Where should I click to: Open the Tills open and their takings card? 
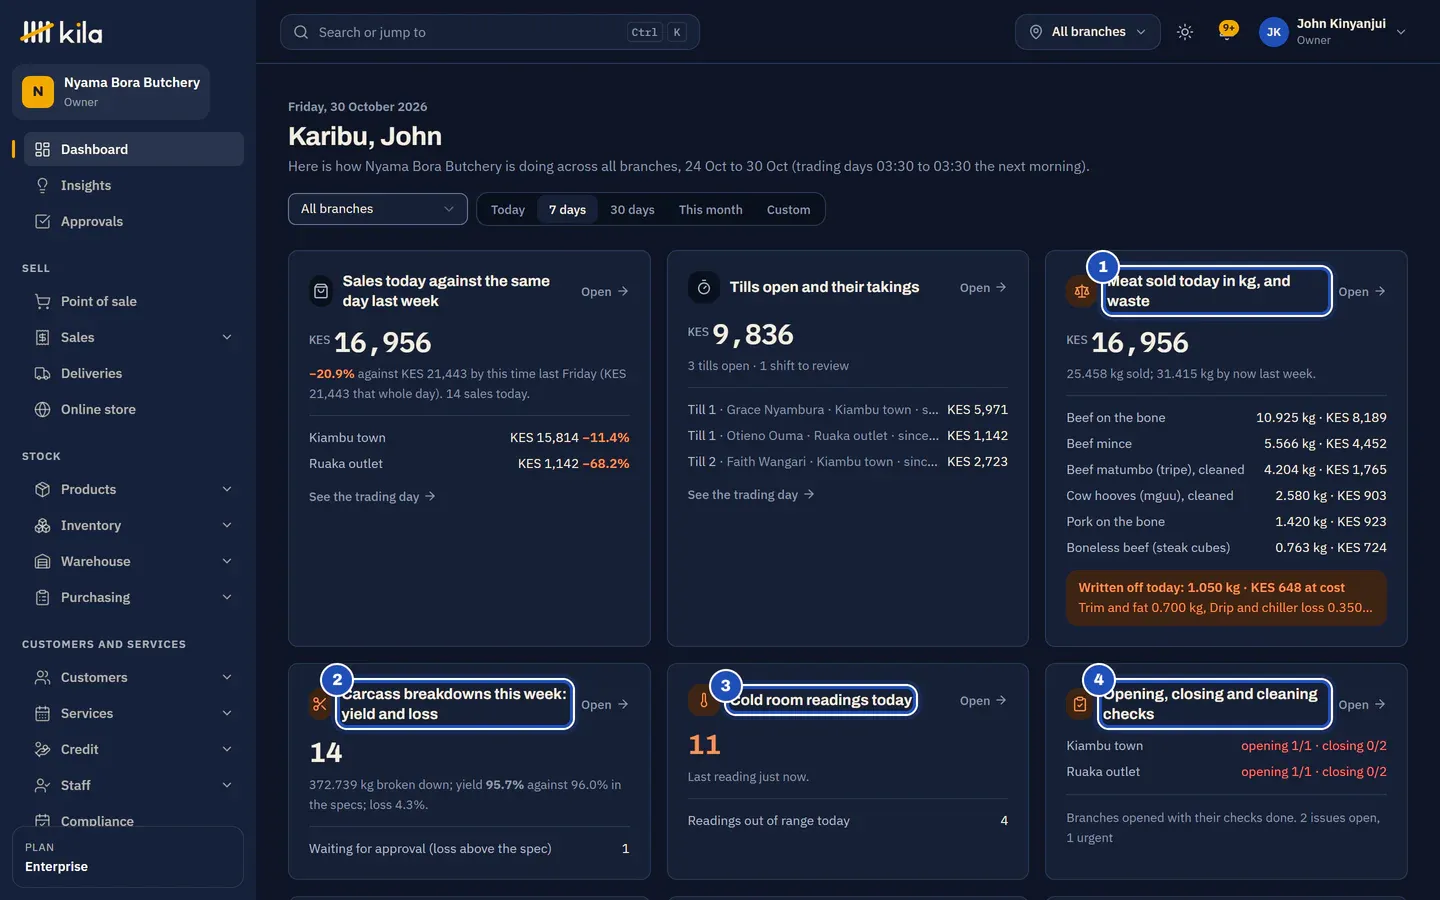point(983,287)
